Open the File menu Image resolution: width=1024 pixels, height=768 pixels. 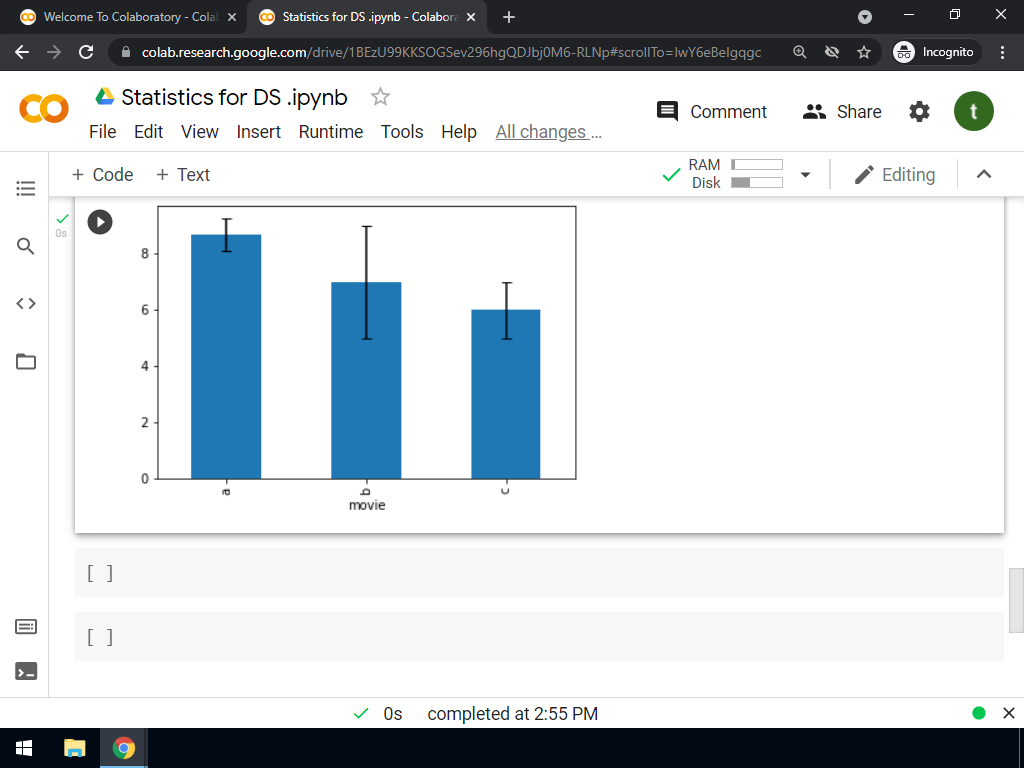[103, 132]
